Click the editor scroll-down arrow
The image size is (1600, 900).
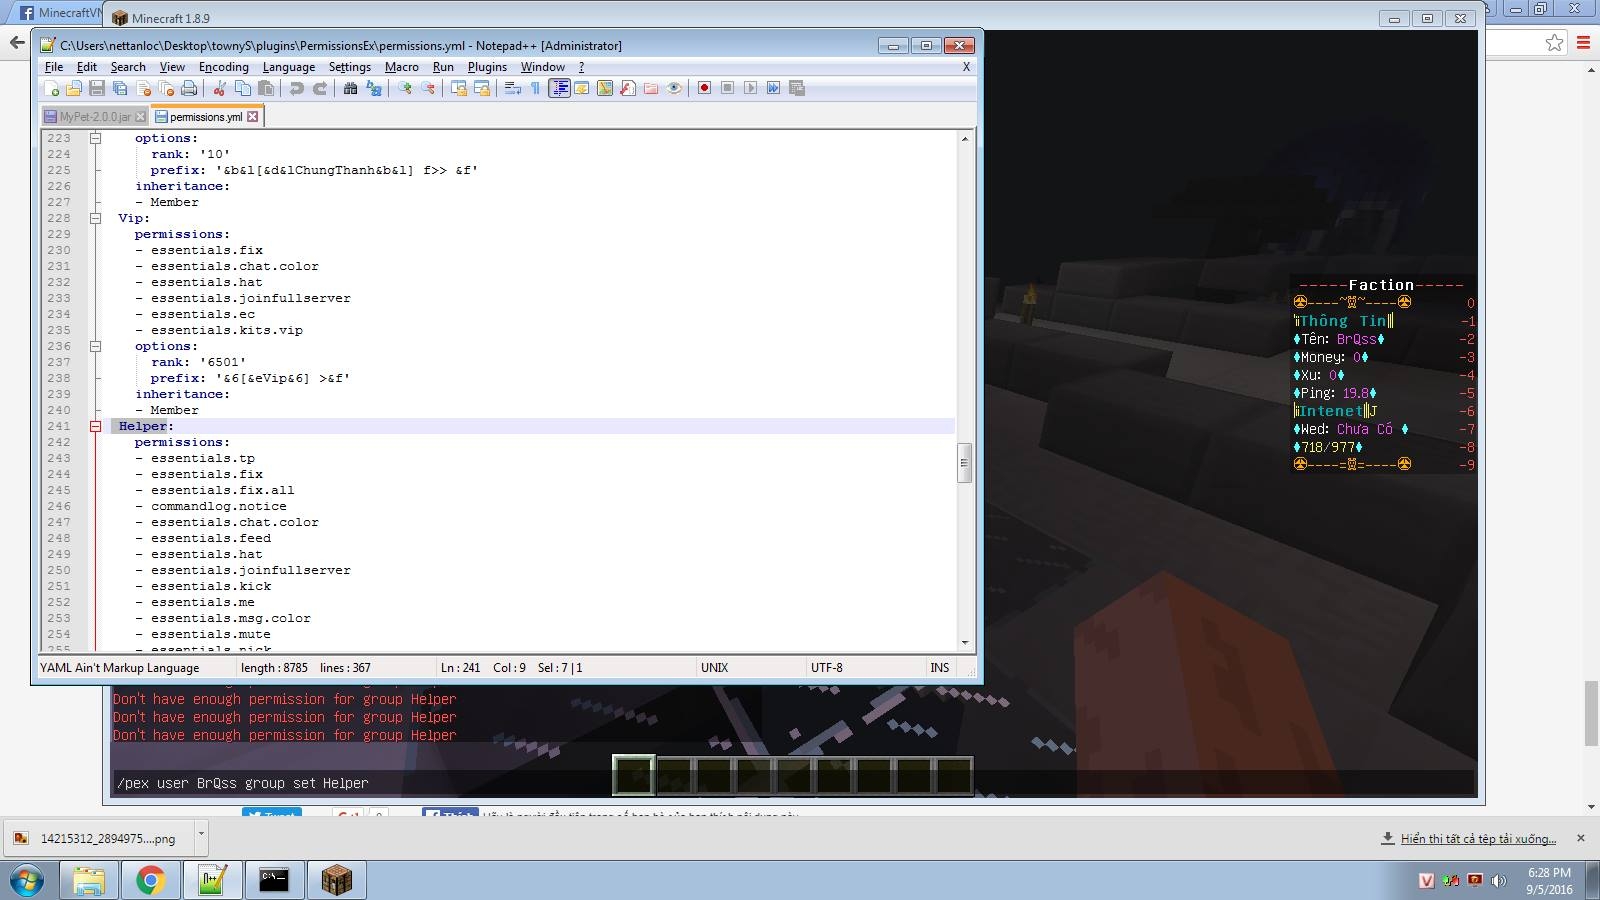[965, 643]
